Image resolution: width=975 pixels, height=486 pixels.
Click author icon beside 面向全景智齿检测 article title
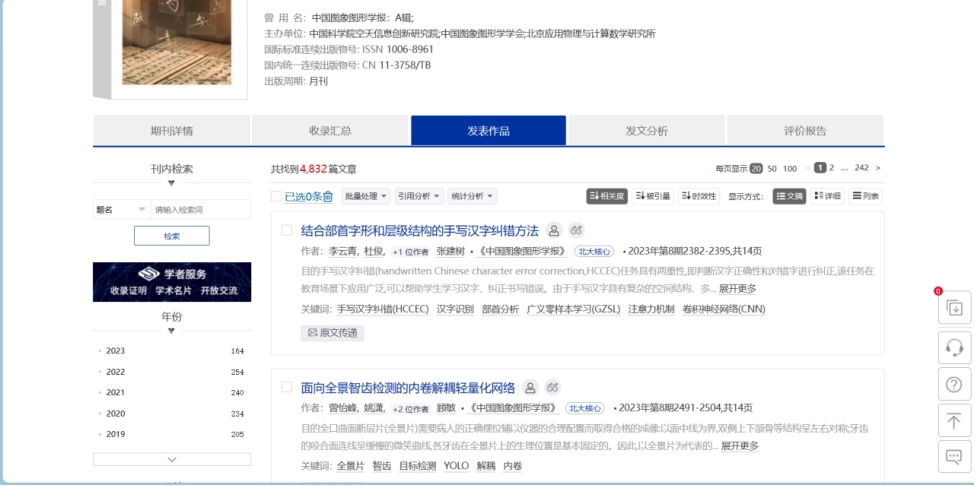point(530,388)
